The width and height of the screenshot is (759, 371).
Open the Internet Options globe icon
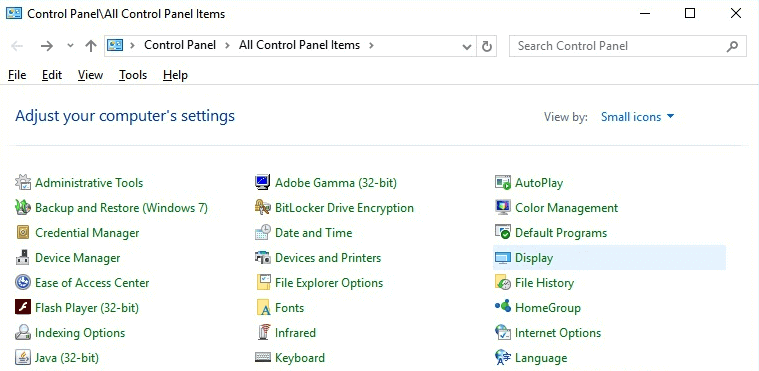tap(503, 333)
